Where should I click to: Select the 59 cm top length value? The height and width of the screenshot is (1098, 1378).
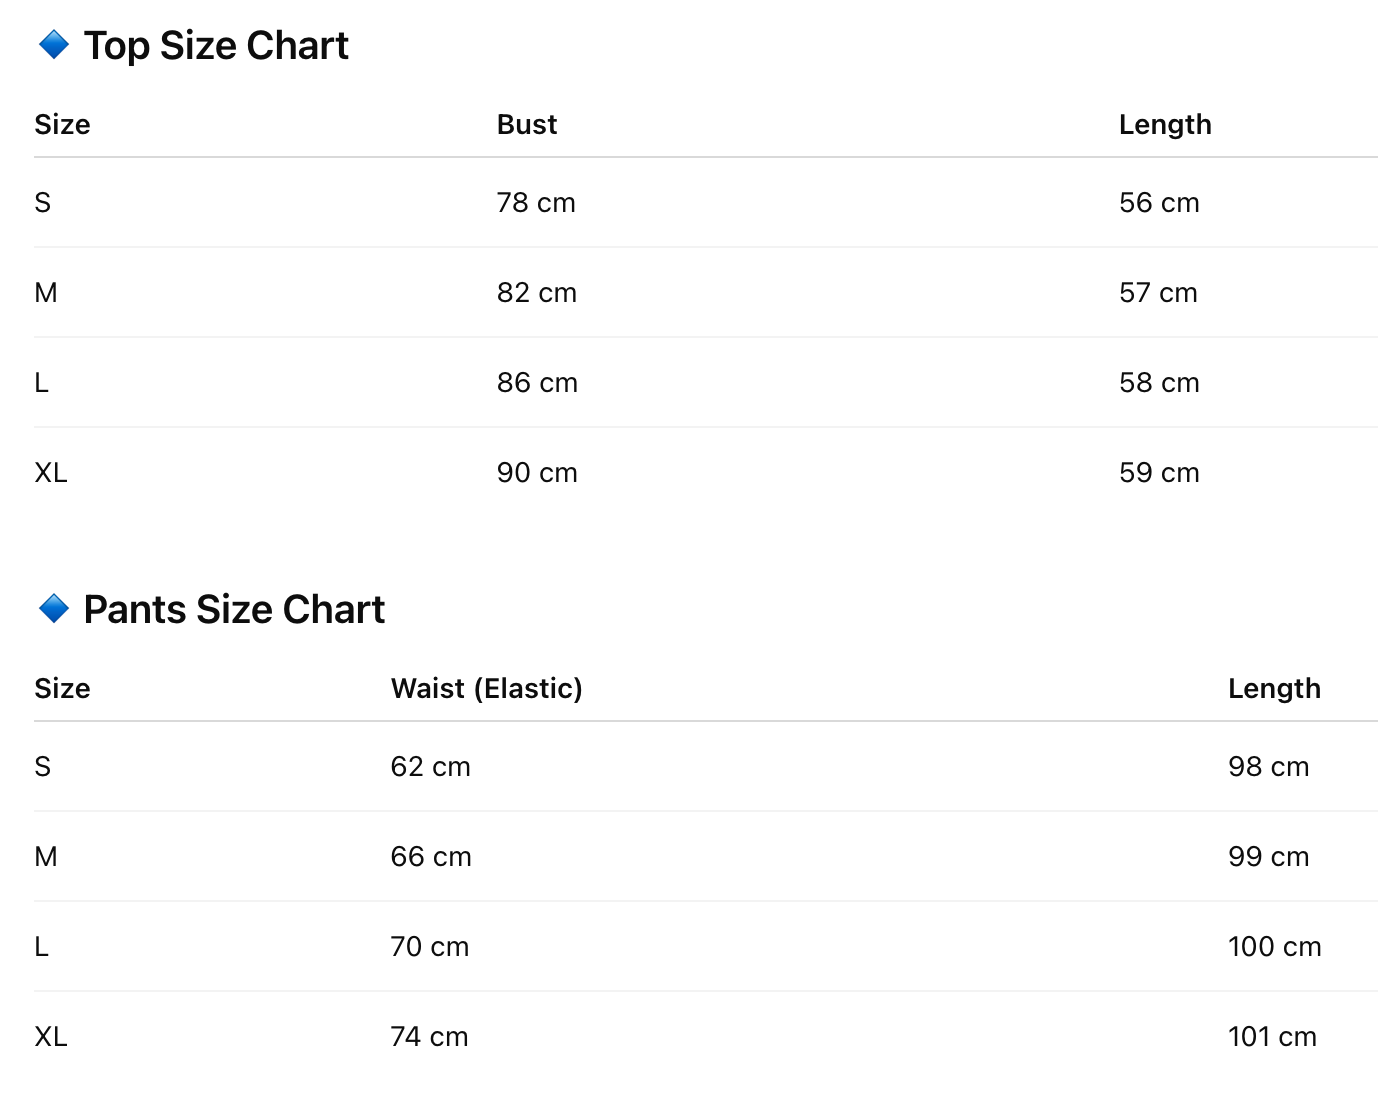pyautogui.click(x=1159, y=473)
